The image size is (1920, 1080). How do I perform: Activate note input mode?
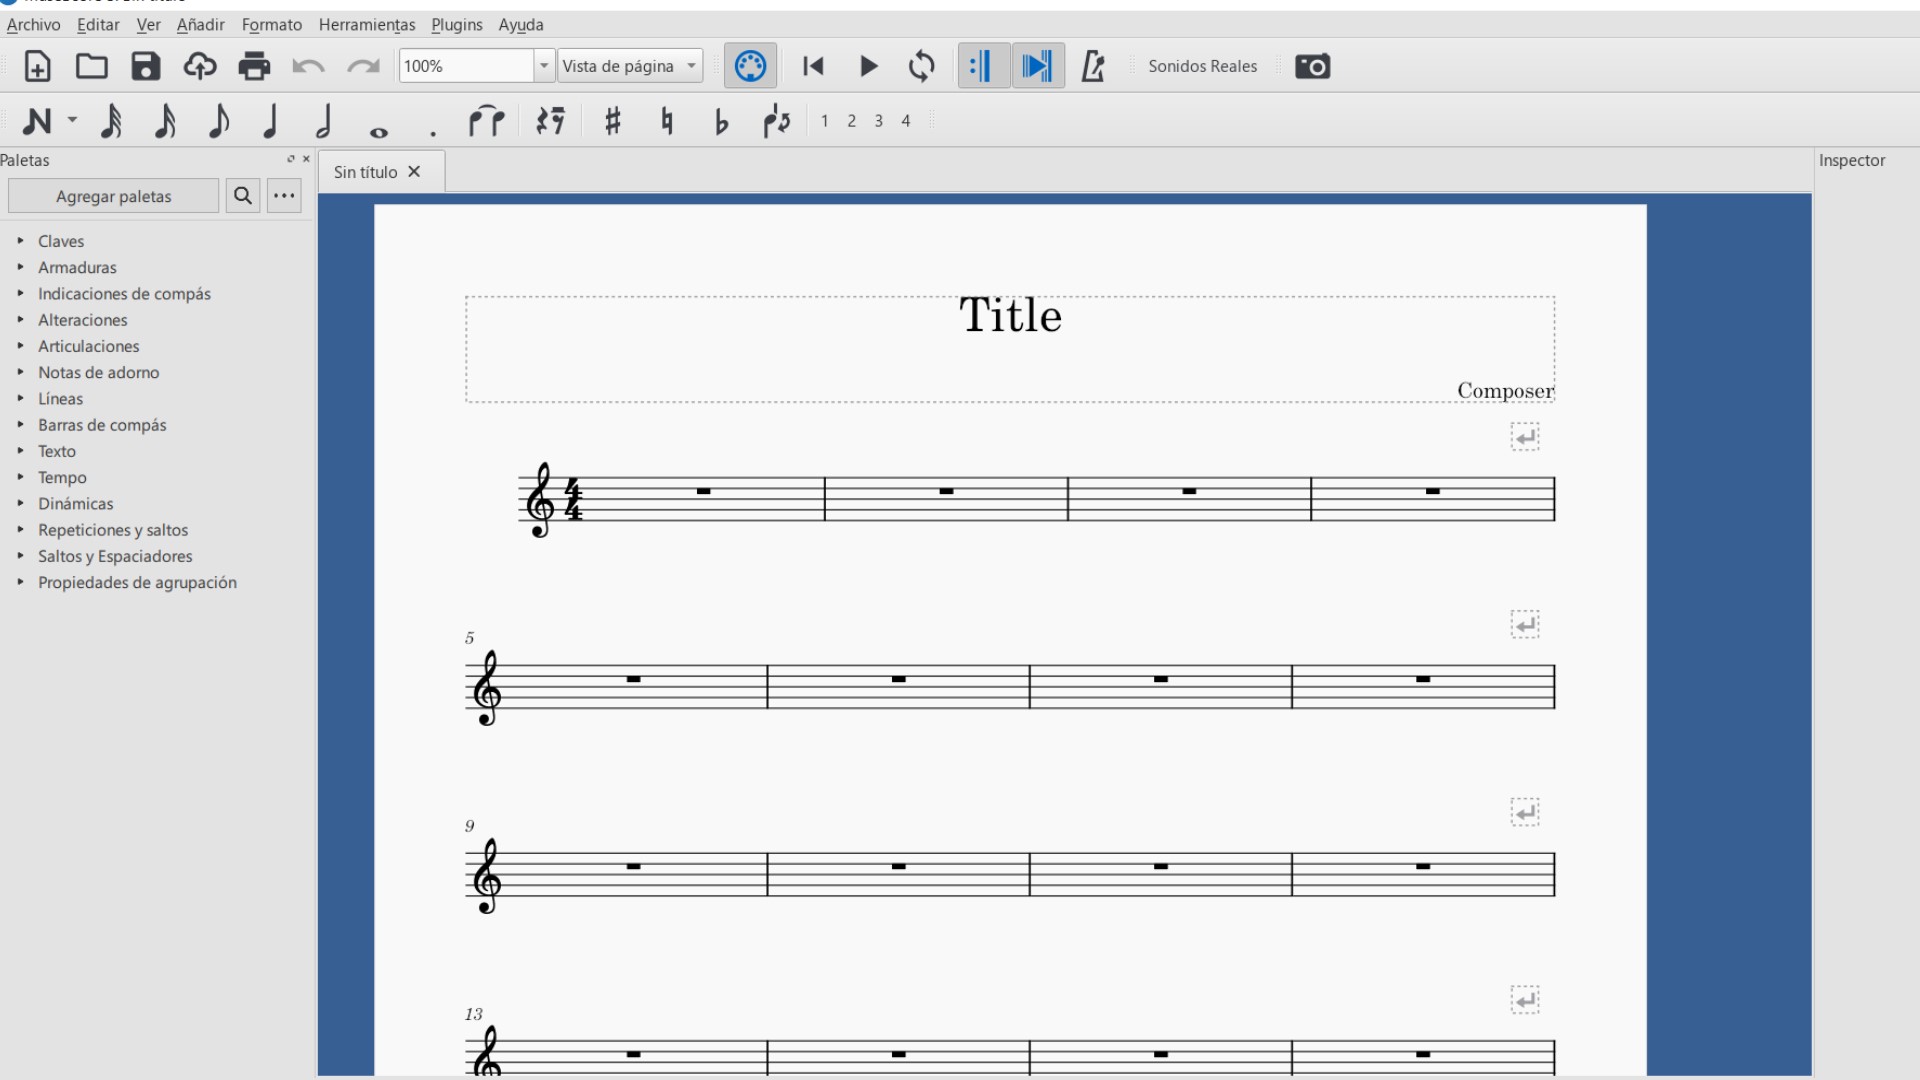(x=40, y=121)
